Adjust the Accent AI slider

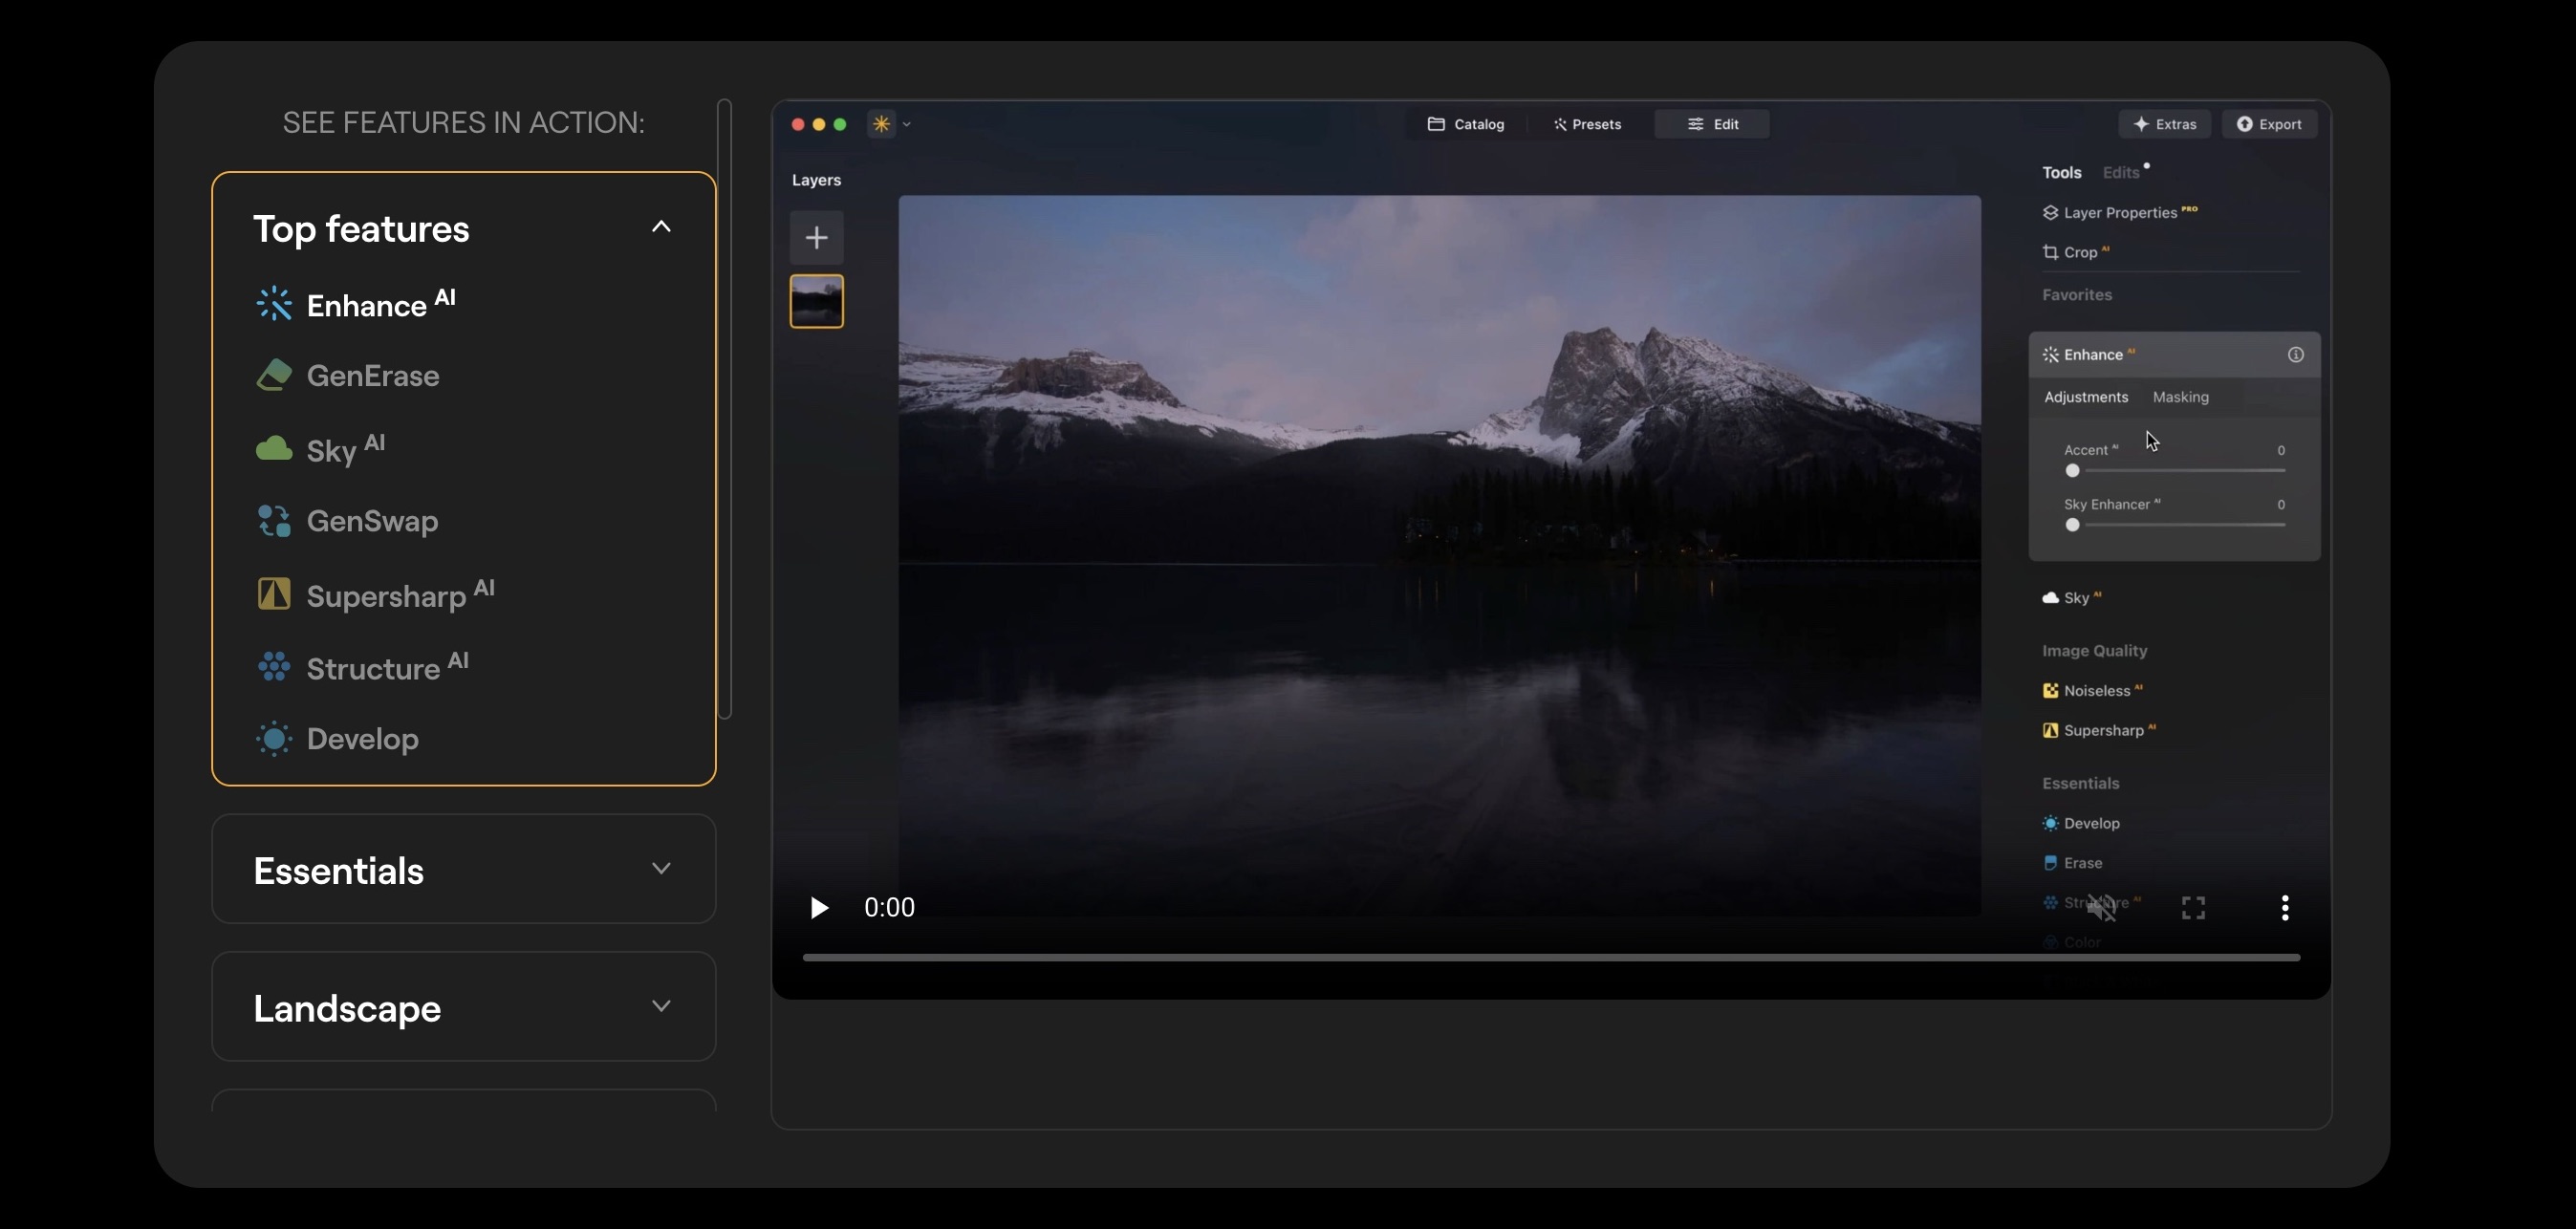[x=2175, y=471]
